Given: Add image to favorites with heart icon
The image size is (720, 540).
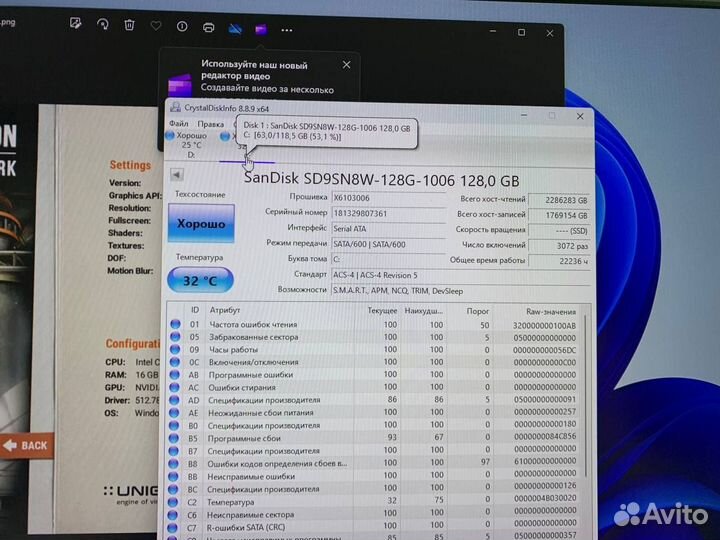Looking at the screenshot, I should 156,26.
